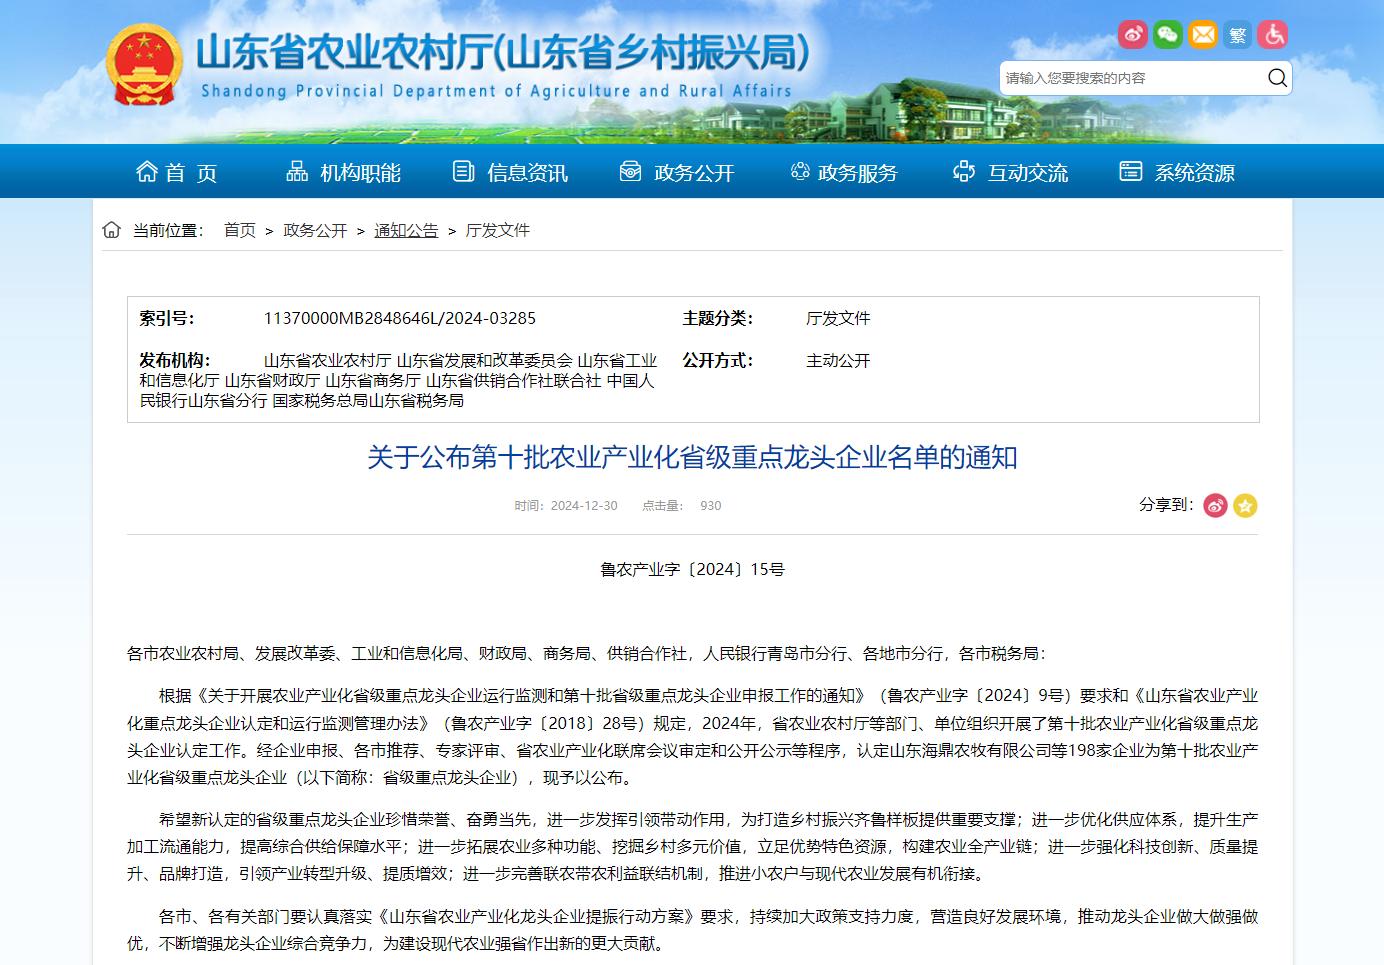Click document number 鲁农产业字〔2024〕15号

coord(692,569)
